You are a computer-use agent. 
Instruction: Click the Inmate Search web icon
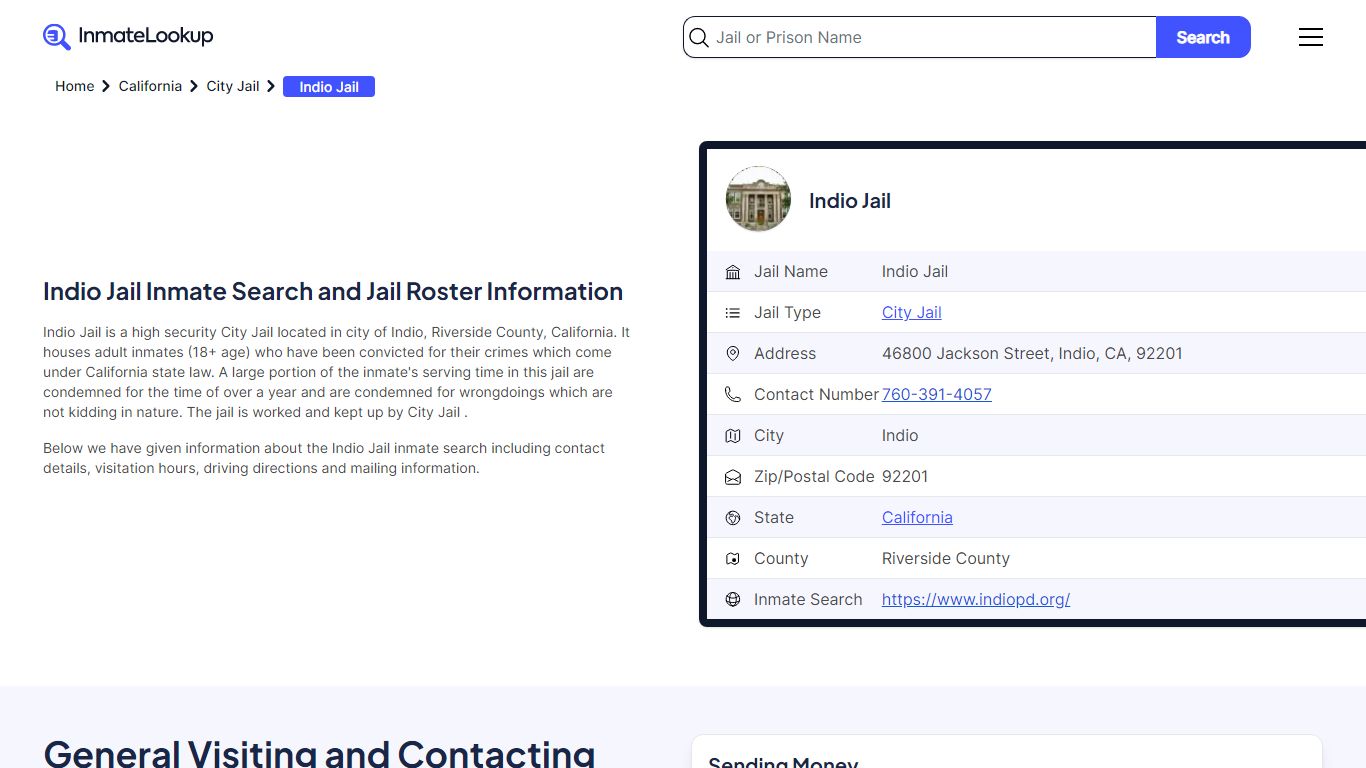tap(733, 600)
